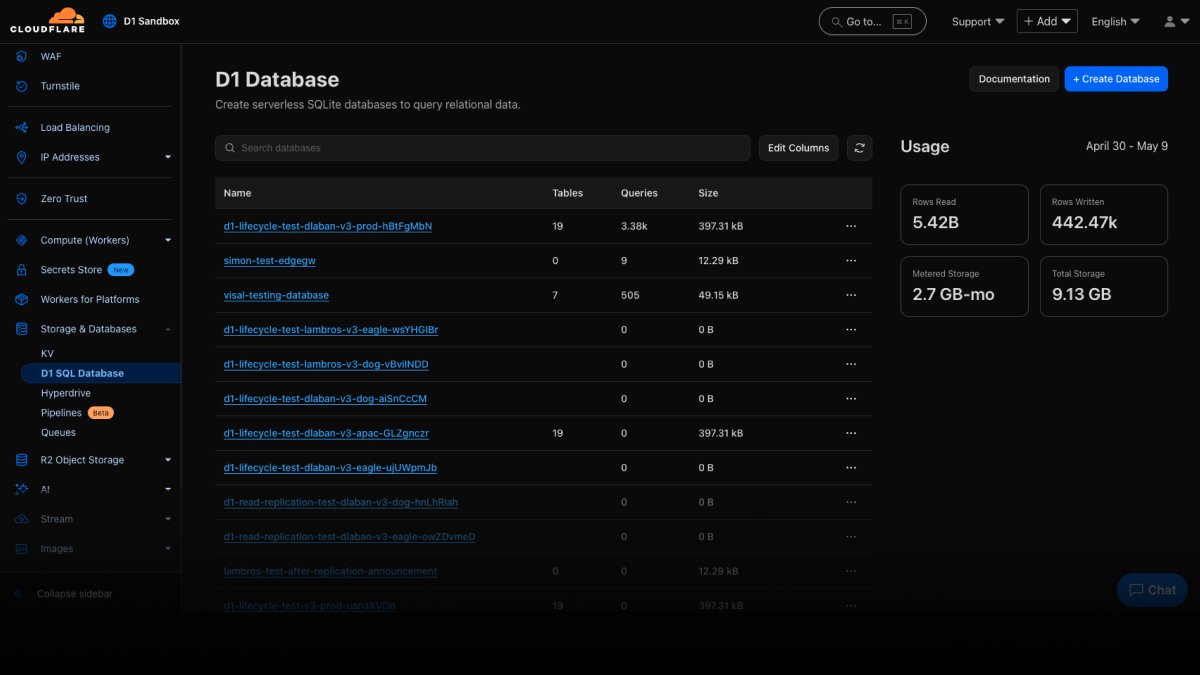Open d1-read-replication-test-dlaban-v3-dog-hnLhRiah link

pos(341,502)
